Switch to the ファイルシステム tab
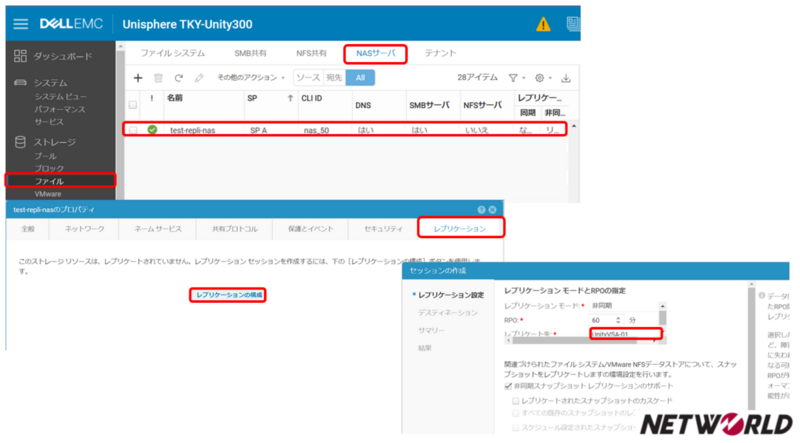Image resolution: width=800 pixels, height=443 pixels. (x=172, y=53)
